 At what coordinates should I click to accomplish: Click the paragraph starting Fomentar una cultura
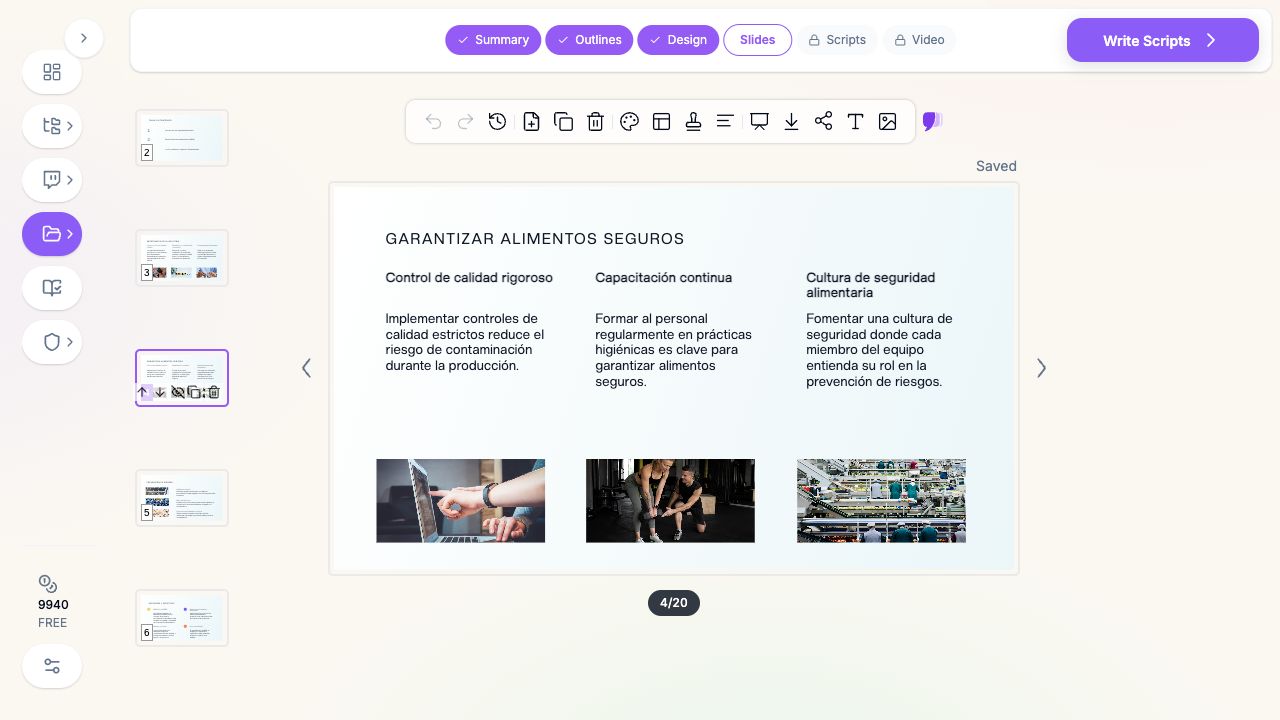pos(879,350)
